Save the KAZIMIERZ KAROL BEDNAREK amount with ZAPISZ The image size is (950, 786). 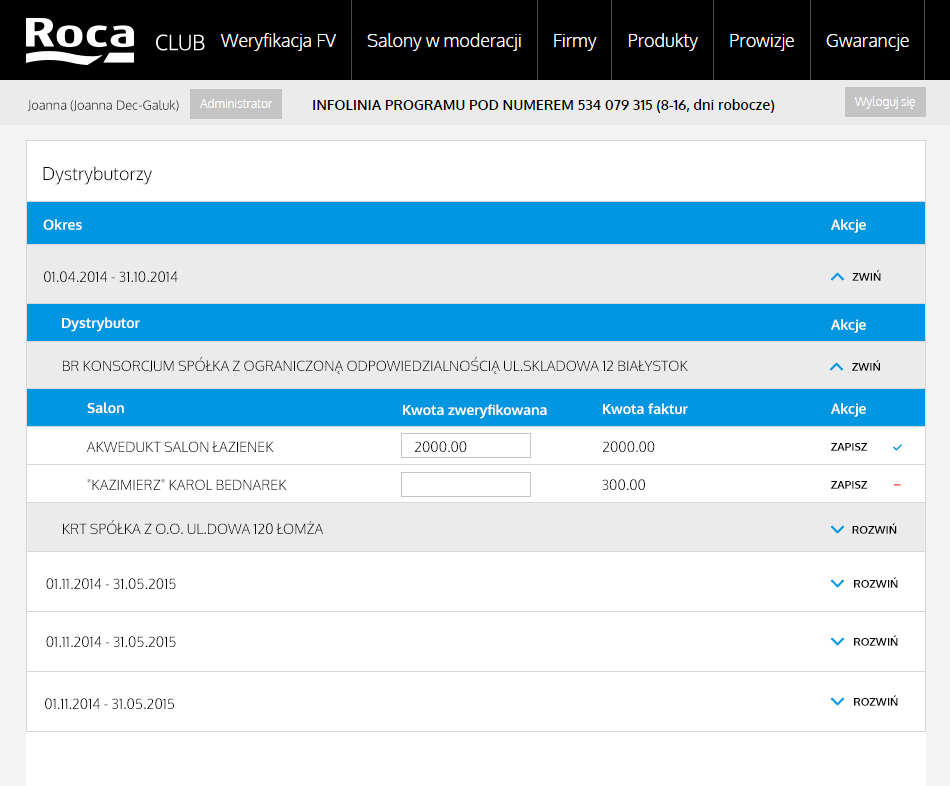[849, 485]
